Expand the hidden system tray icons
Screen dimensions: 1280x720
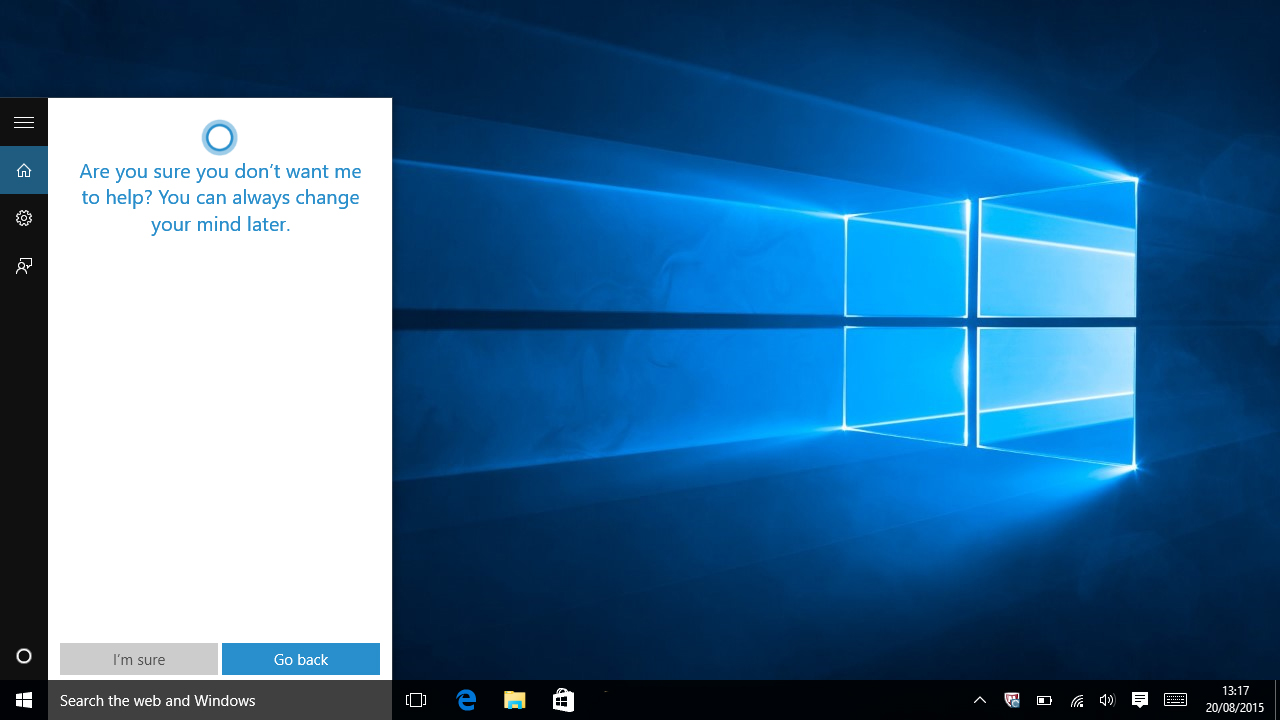[x=980, y=700]
